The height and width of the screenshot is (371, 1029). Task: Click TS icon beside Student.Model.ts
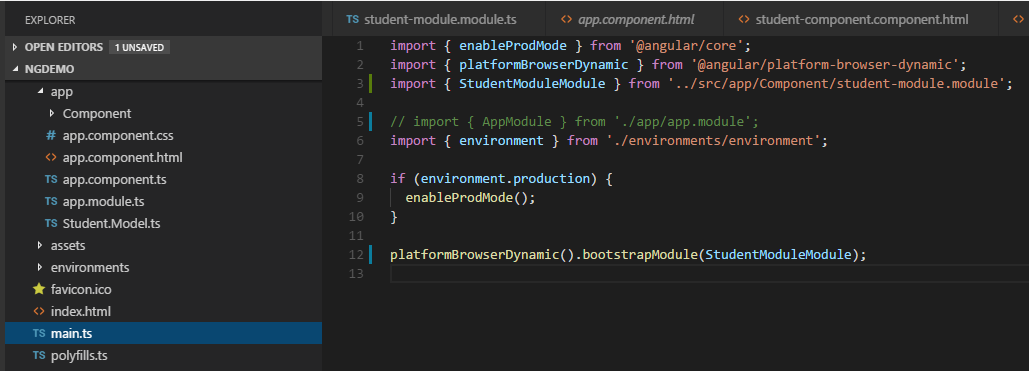point(51,223)
